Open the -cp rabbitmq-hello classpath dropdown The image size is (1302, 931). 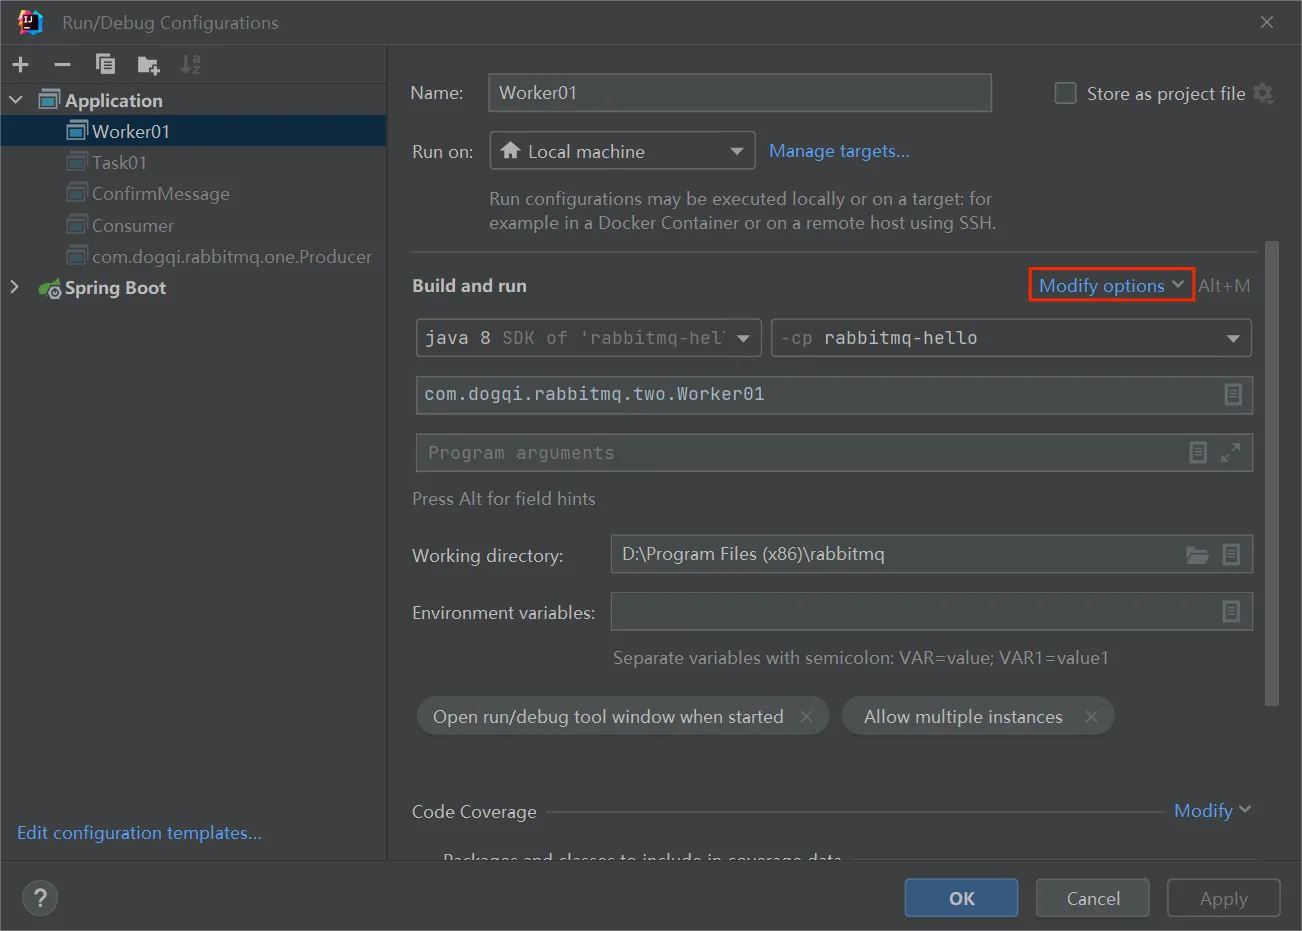click(1011, 338)
